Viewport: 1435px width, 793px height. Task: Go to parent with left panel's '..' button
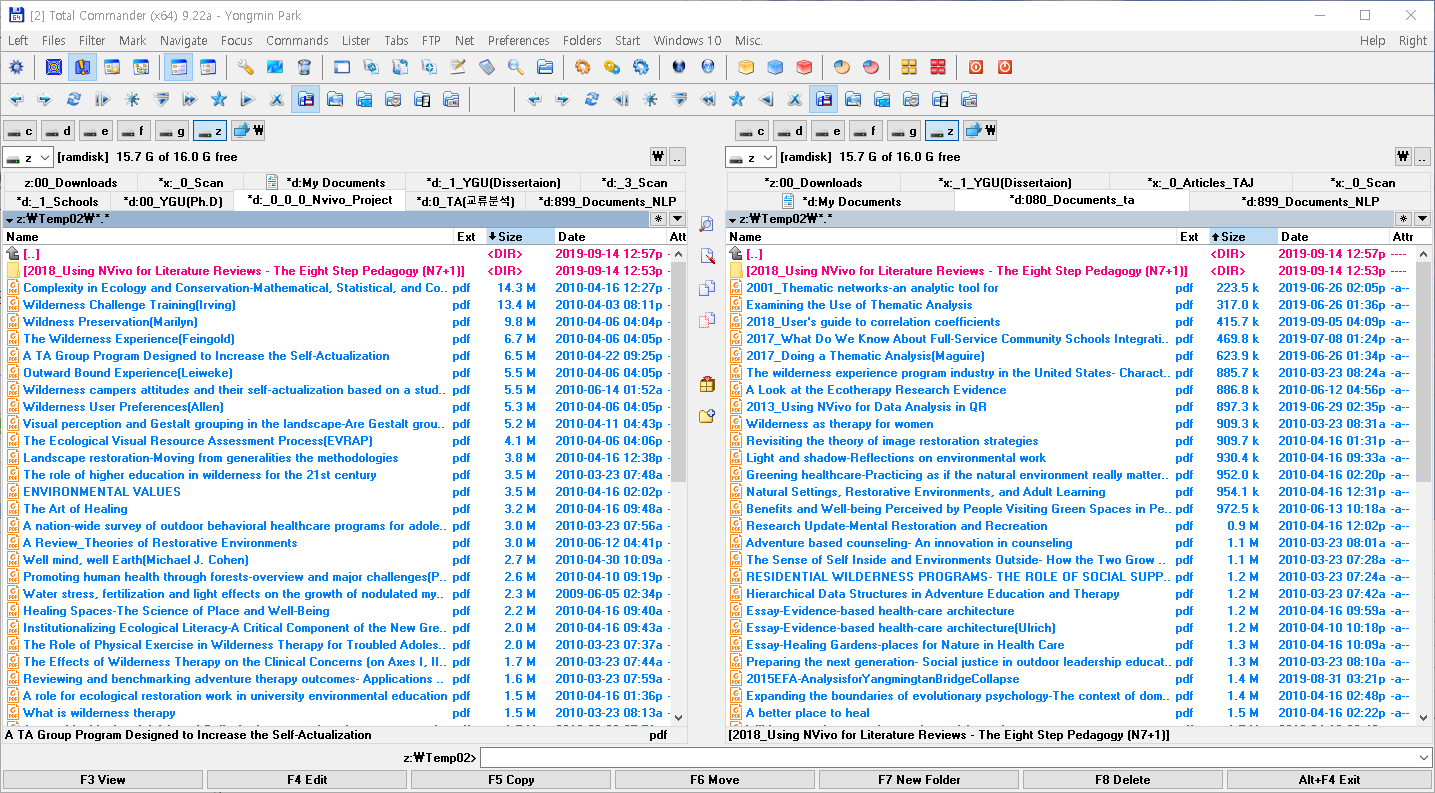point(678,157)
